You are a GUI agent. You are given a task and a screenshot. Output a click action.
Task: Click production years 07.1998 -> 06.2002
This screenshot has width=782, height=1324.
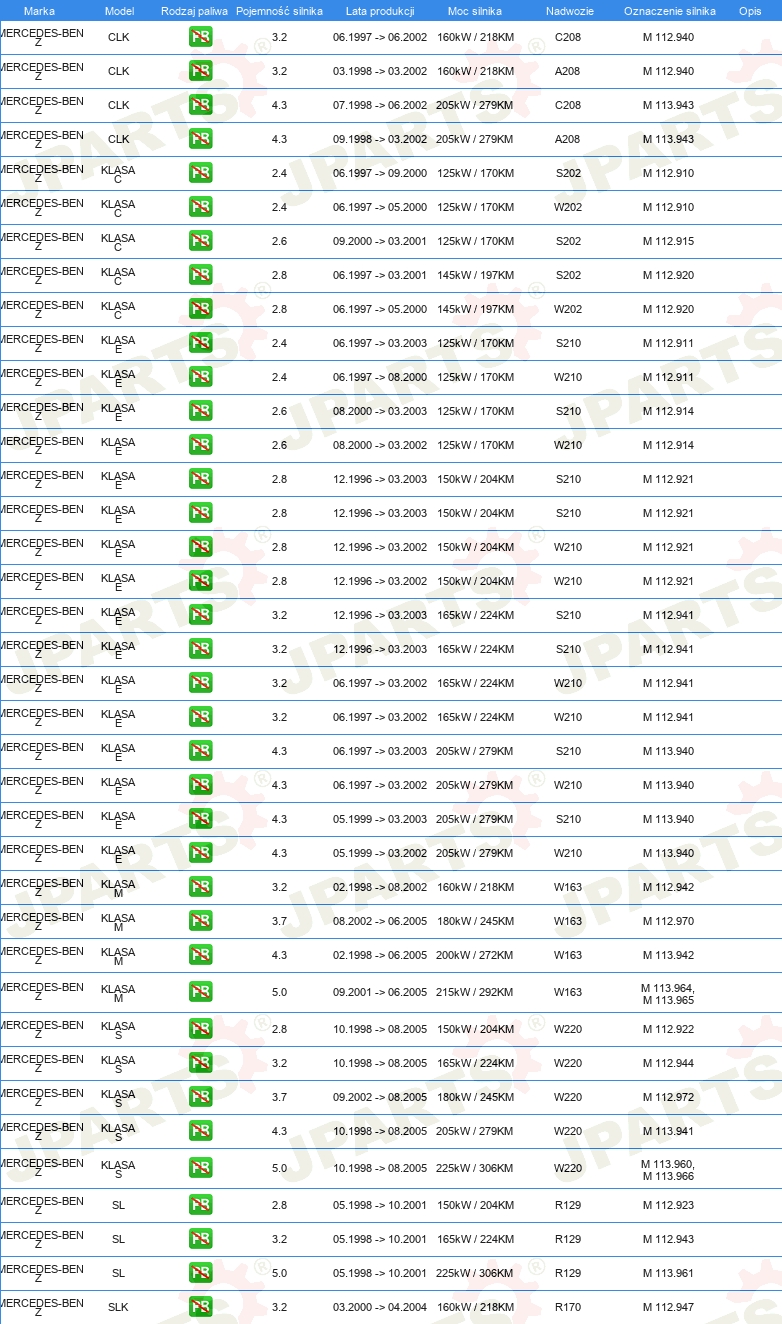tap(380, 105)
